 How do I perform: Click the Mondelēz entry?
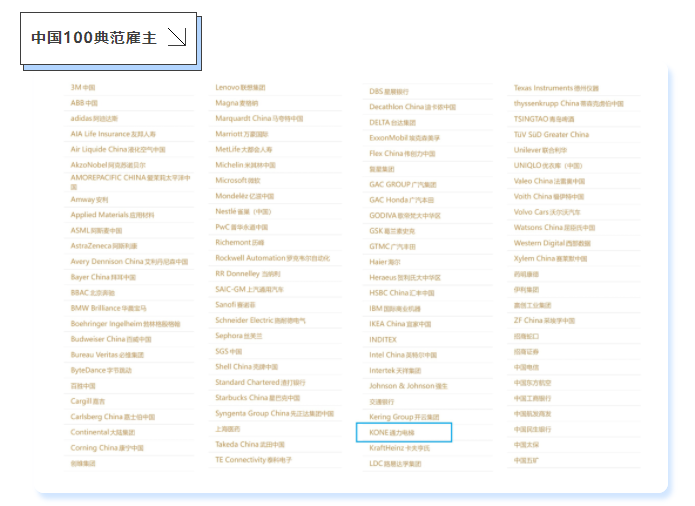pyautogui.click(x=245, y=196)
